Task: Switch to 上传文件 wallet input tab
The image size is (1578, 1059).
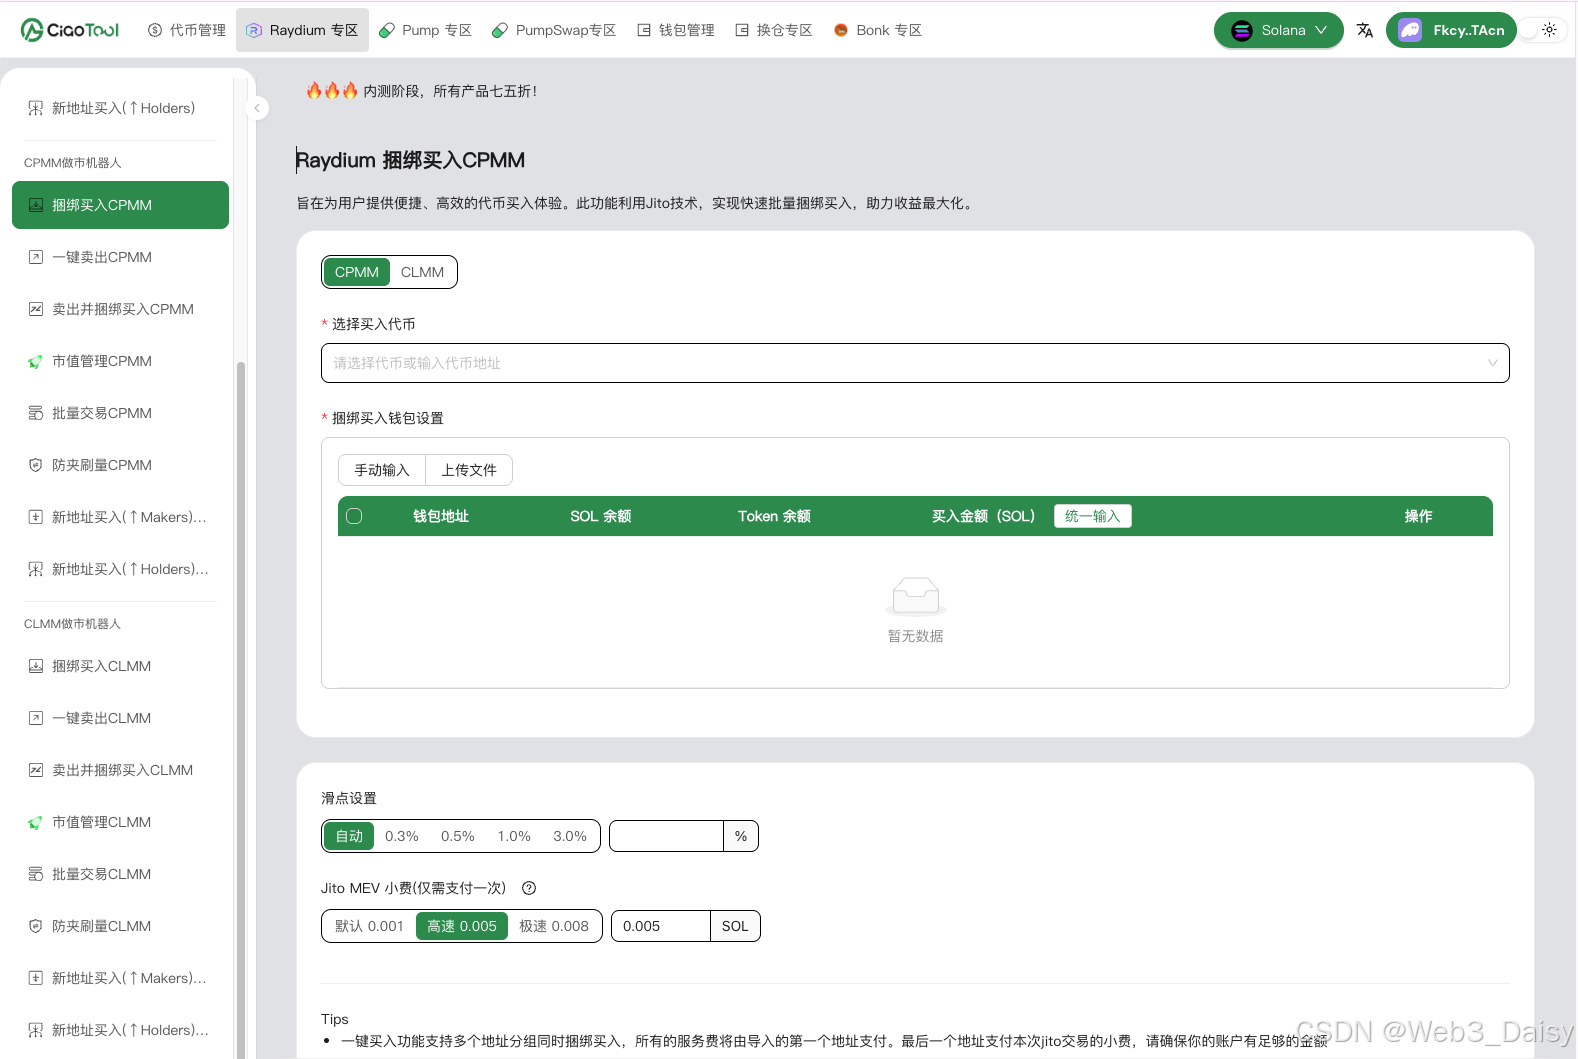Action: tap(469, 470)
